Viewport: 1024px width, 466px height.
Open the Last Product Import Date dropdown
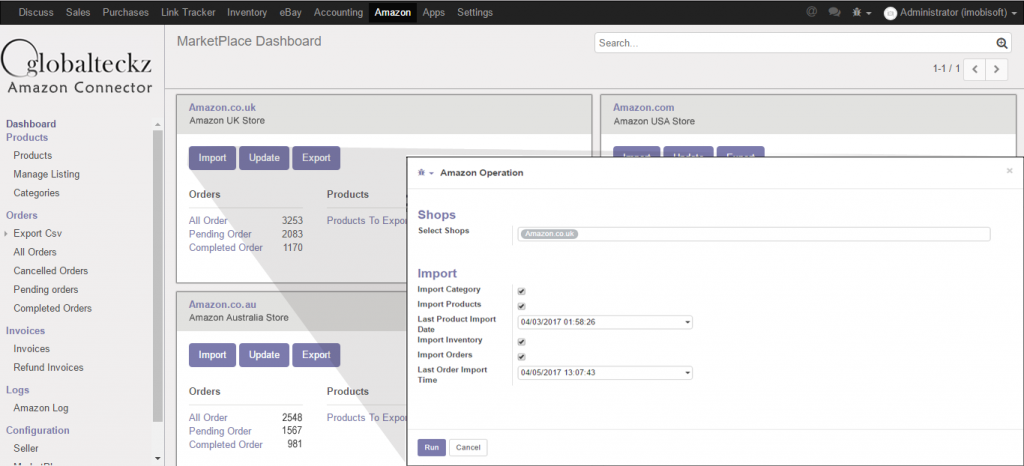[687, 322]
